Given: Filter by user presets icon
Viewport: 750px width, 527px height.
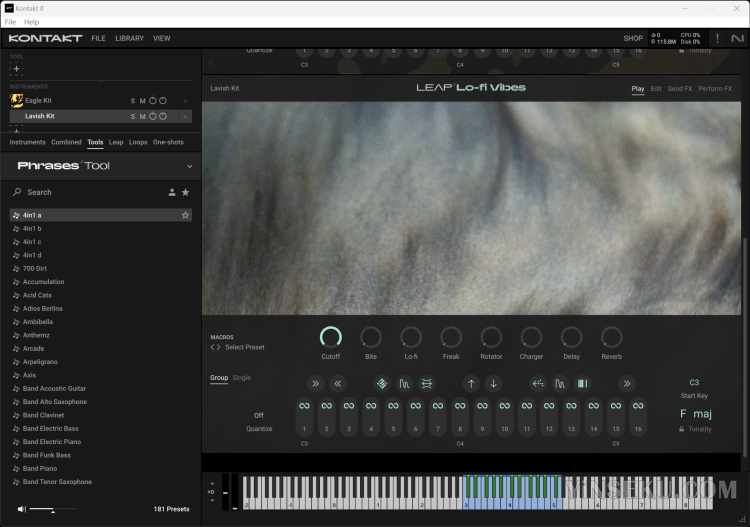Looking at the screenshot, I should tap(172, 192).
